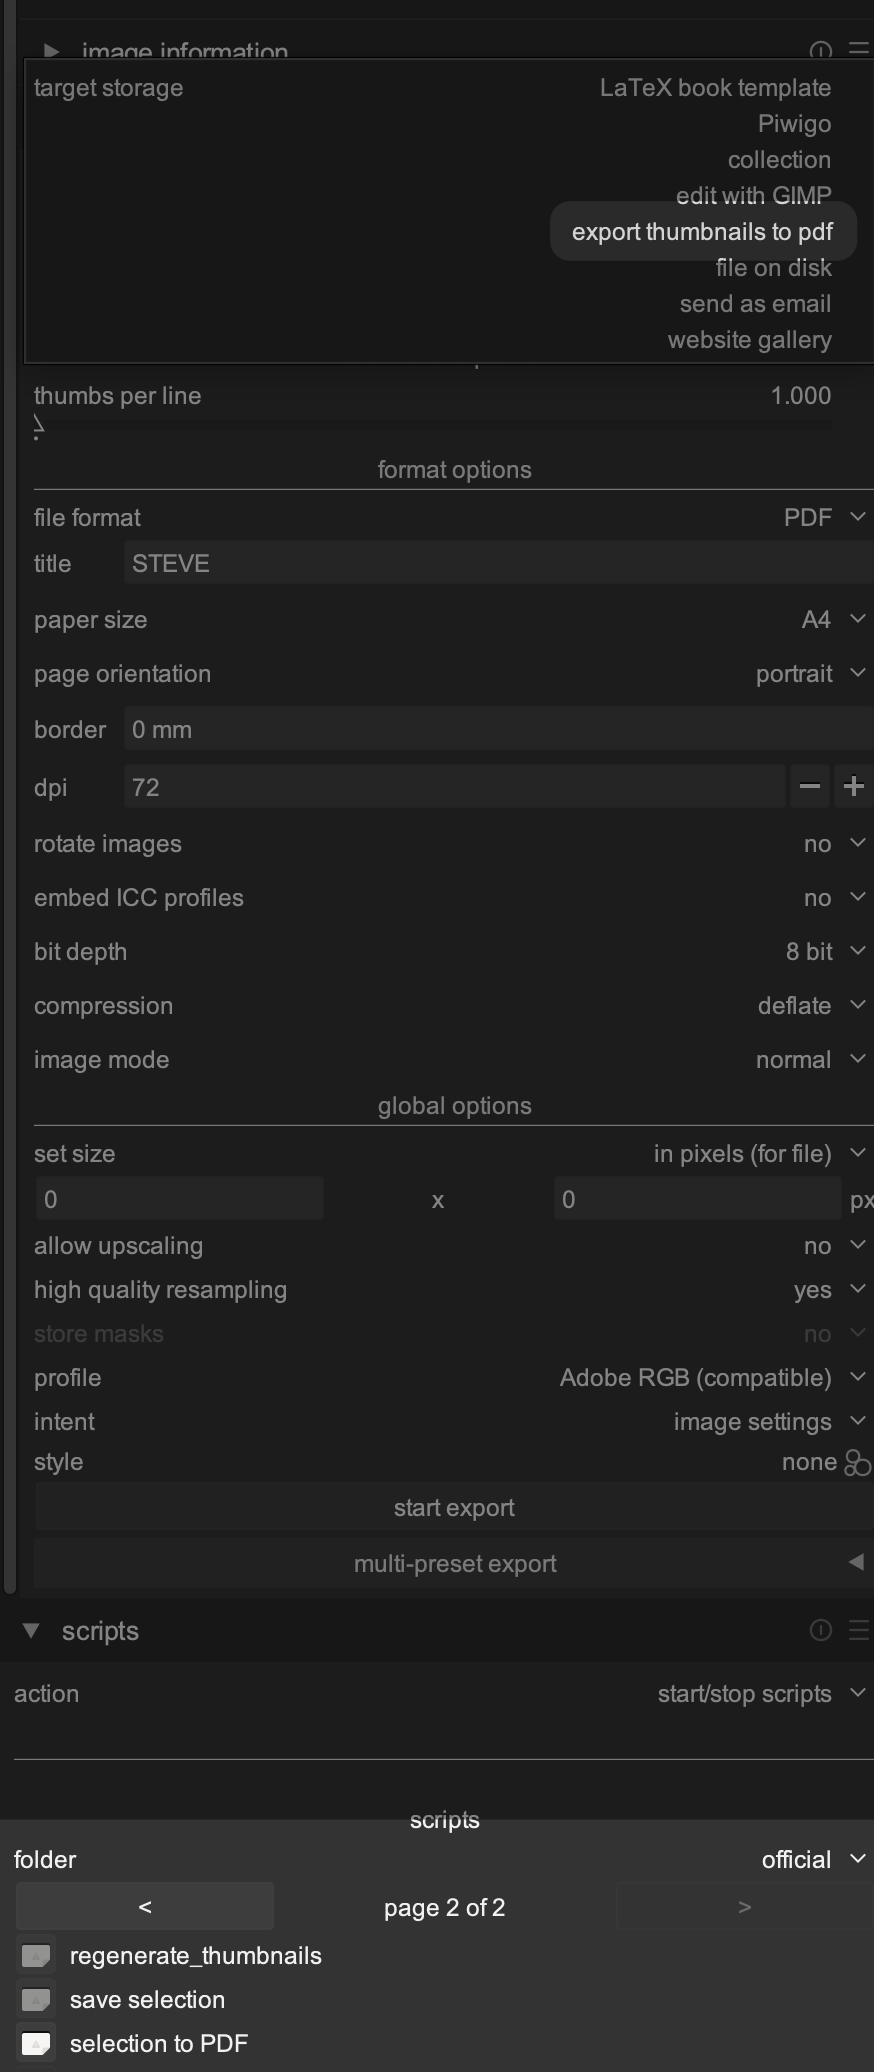
Task: Click the title text field STEVE
Action: pyautogui.click(x=498, y=564)
